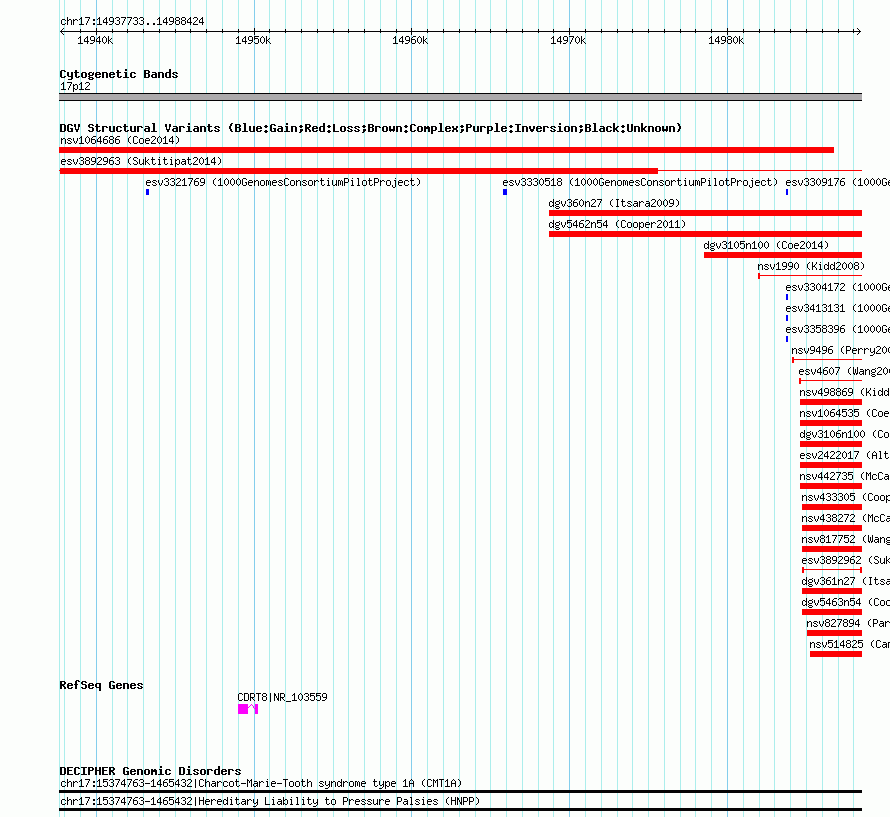Click the nsv438272 variant label
The width and height of the screenshot is (890, 817).
(845, 518)
